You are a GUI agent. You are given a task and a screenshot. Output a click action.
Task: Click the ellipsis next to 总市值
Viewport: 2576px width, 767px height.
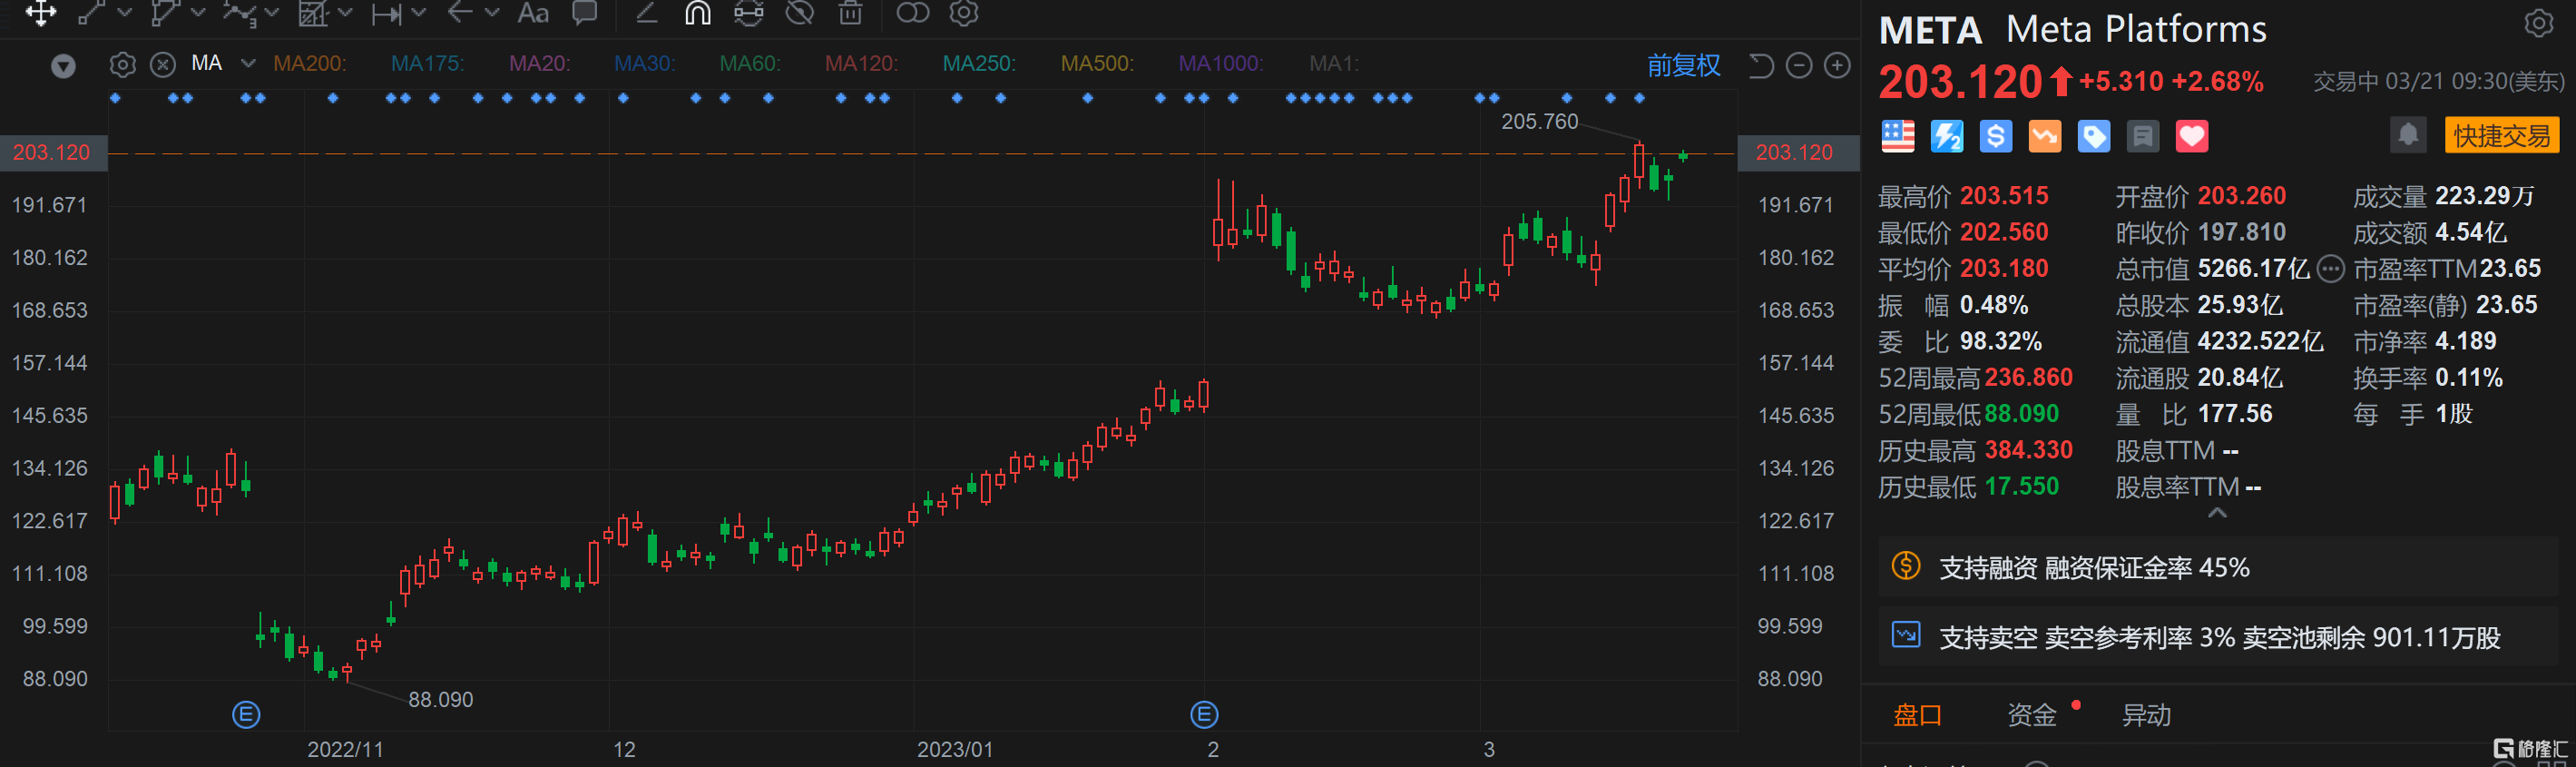coord(2330,268)
